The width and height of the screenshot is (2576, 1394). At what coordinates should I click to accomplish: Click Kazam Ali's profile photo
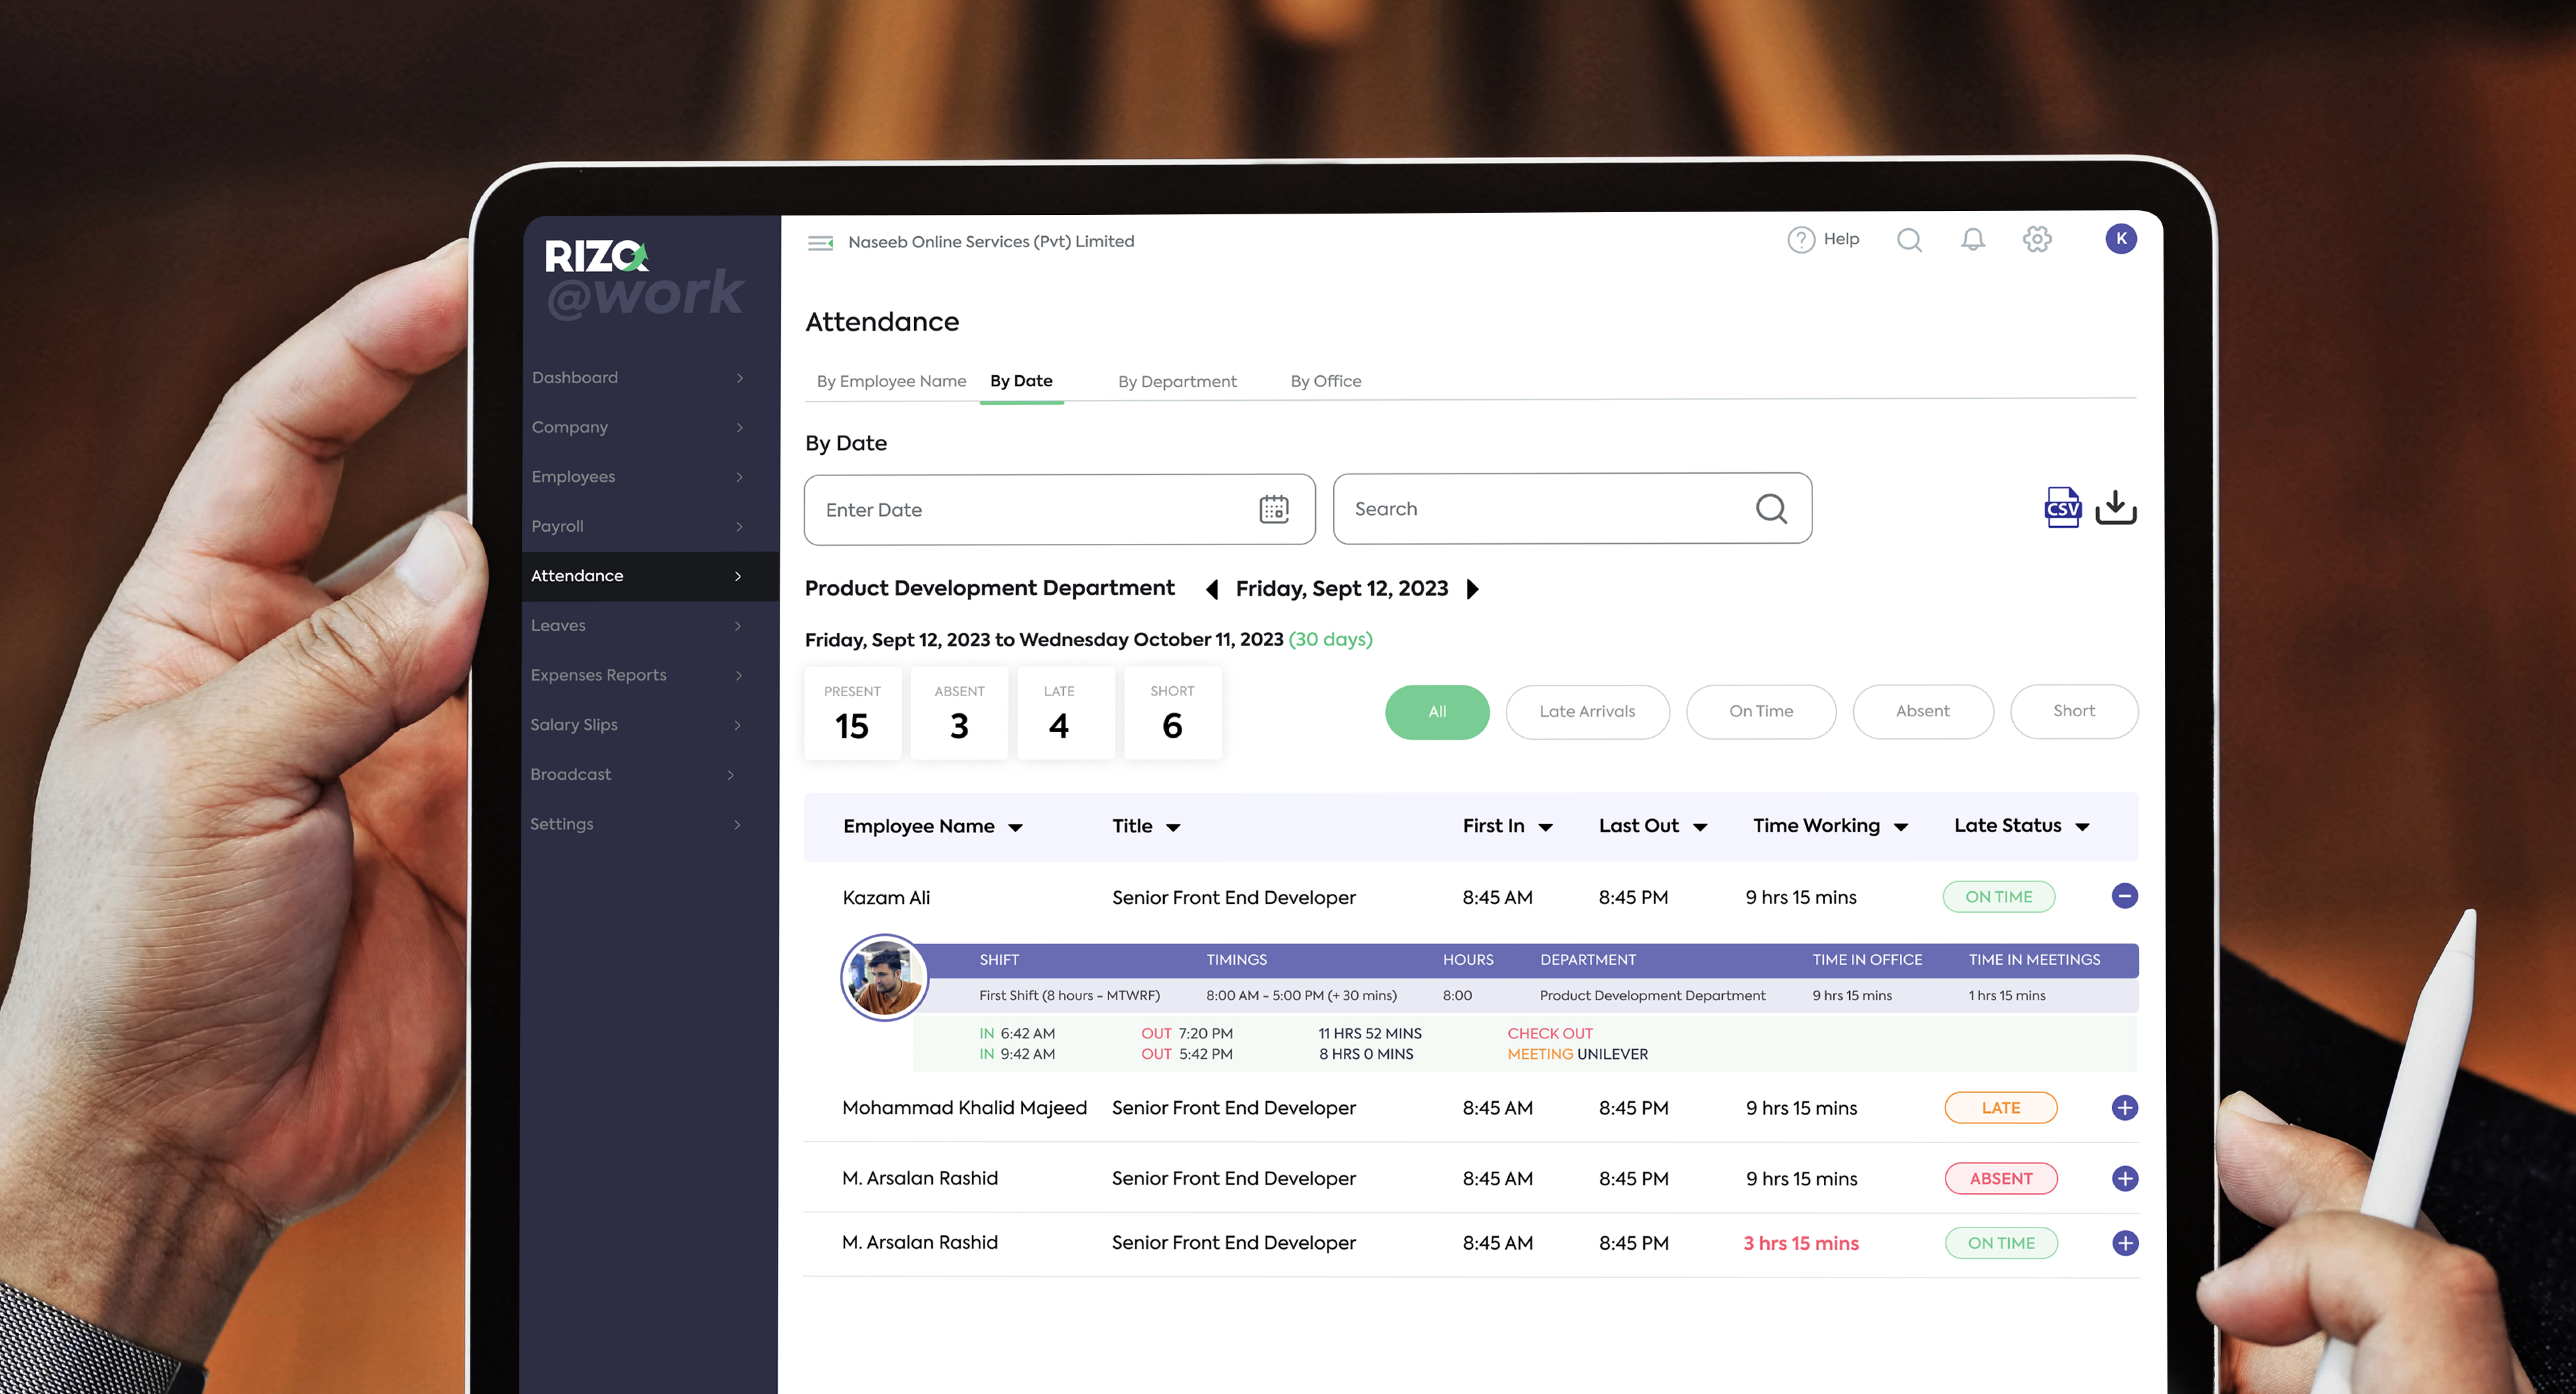pyautogui.click(x=884, y=977)
